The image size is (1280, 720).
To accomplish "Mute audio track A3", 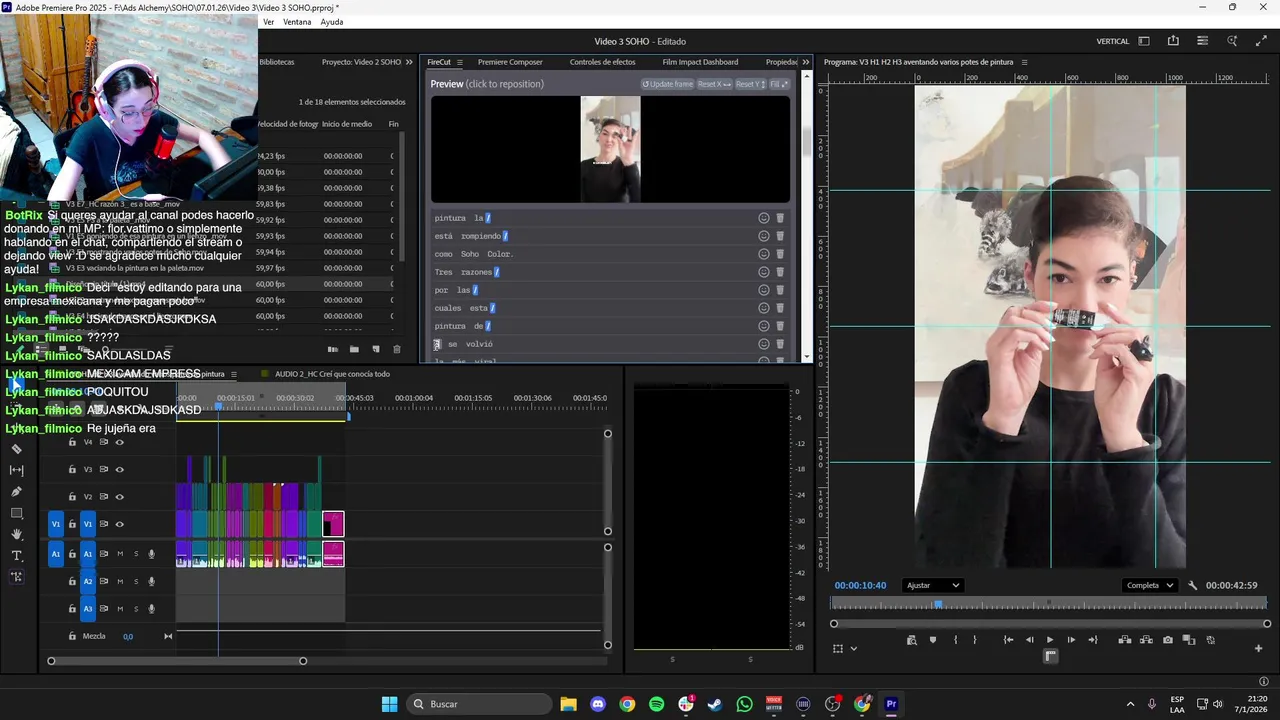I will 120,608.
